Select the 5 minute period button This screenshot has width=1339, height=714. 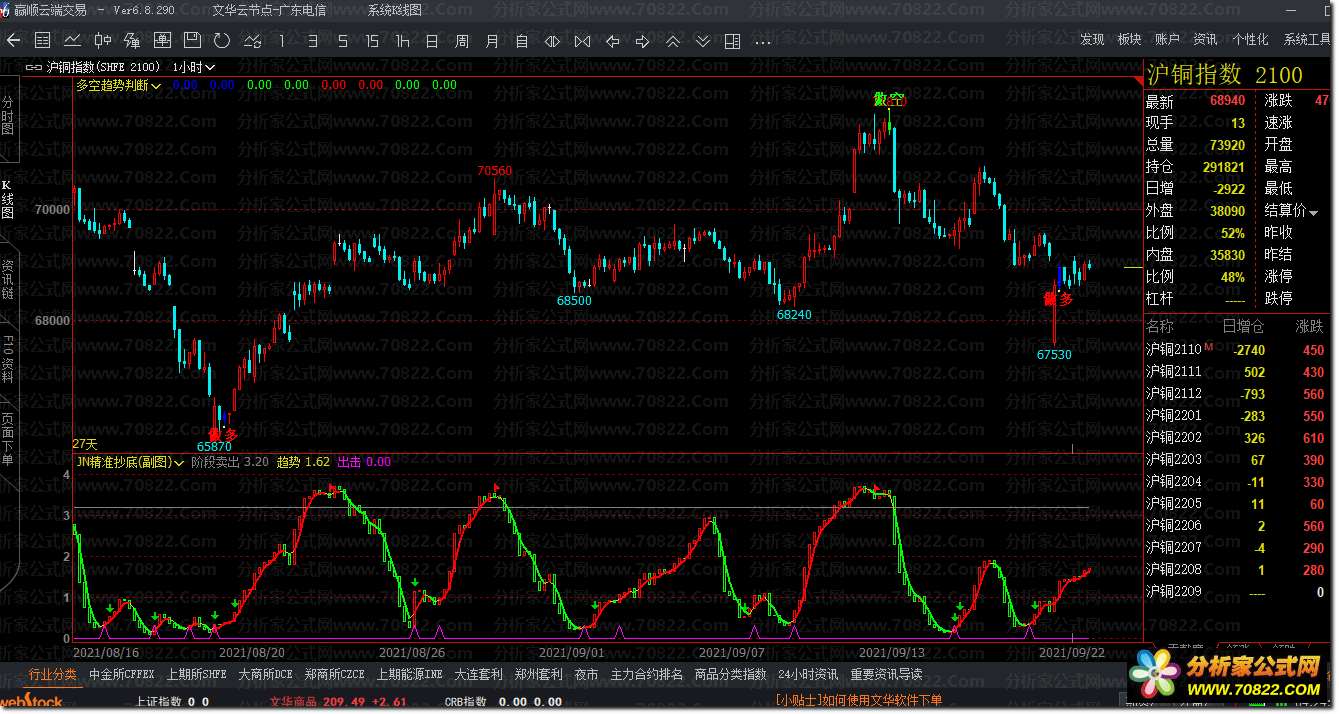pos(342,41)
